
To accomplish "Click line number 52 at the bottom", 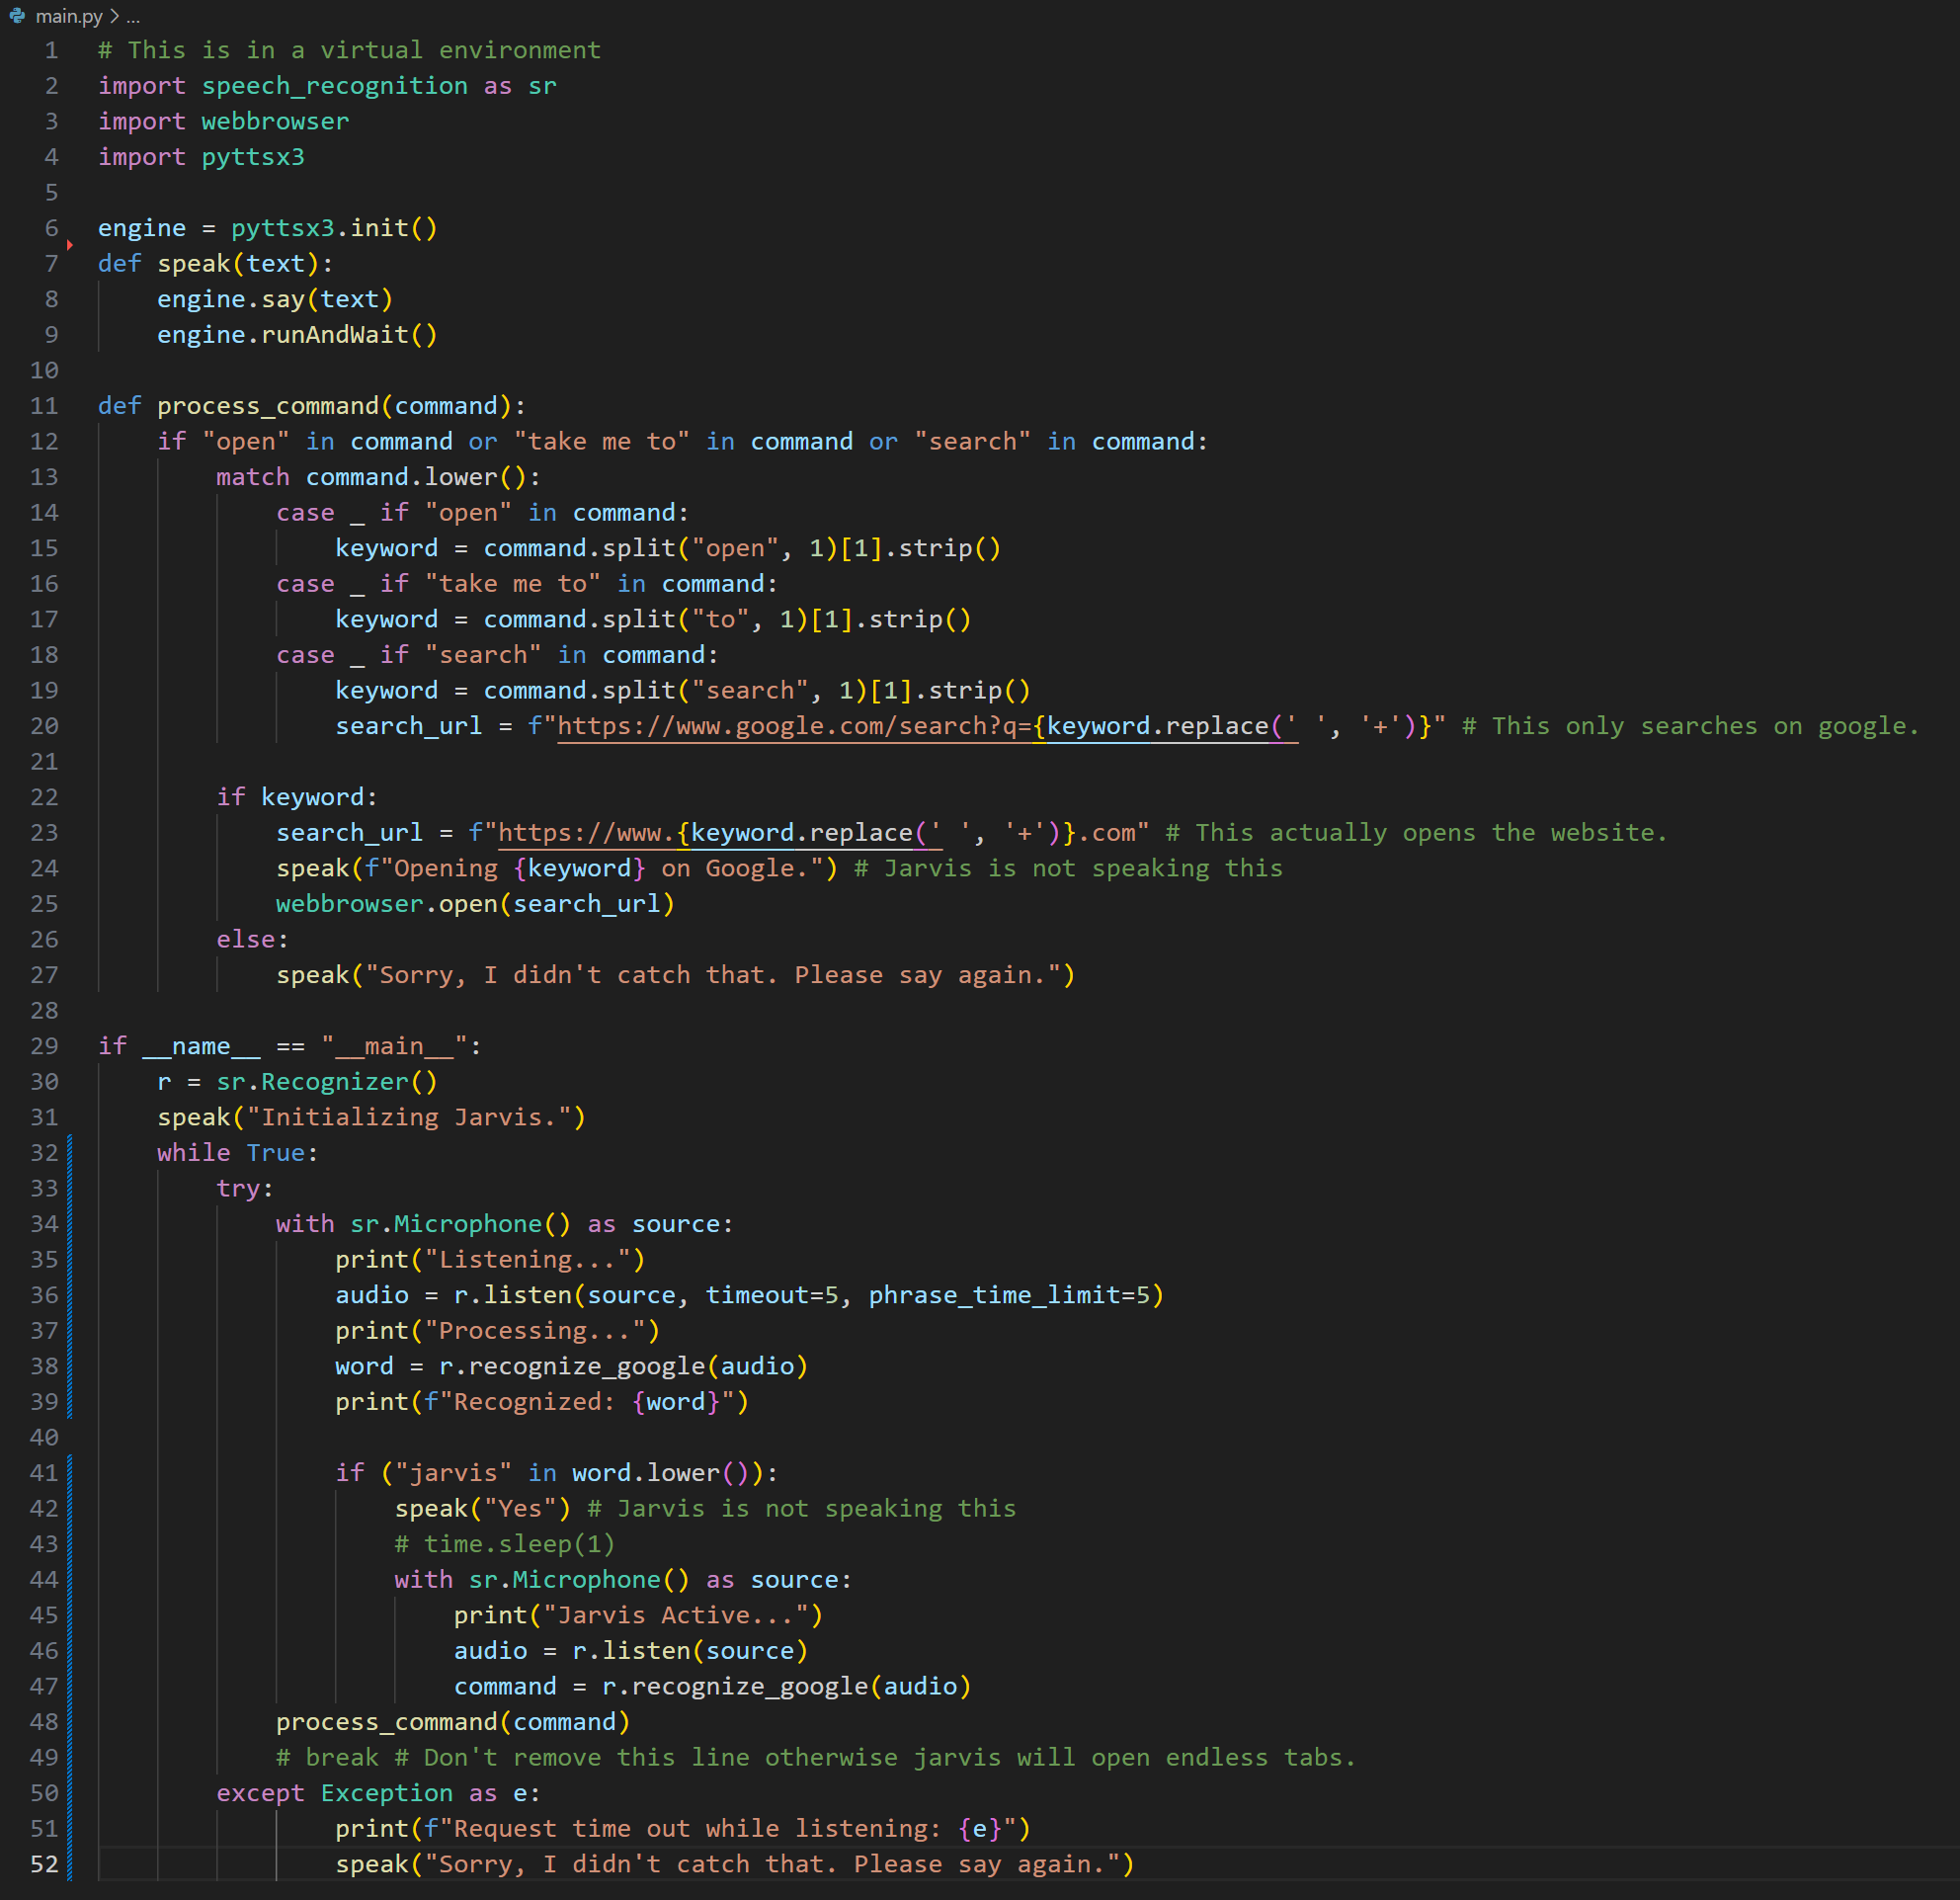I will point(44,1864).
